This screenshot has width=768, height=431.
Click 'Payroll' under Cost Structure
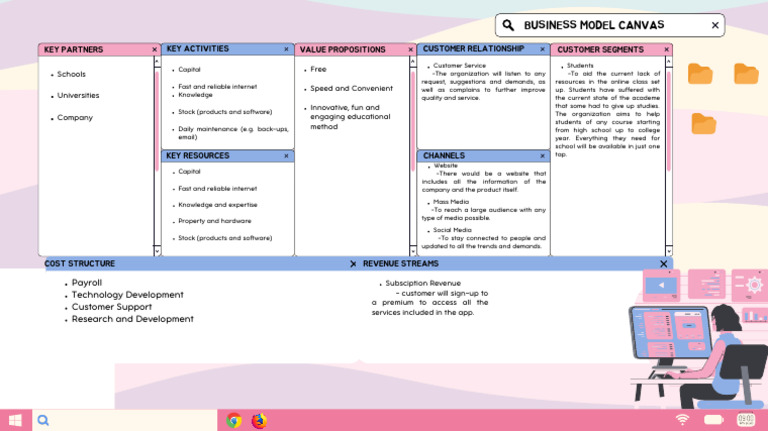pos(87,283)
